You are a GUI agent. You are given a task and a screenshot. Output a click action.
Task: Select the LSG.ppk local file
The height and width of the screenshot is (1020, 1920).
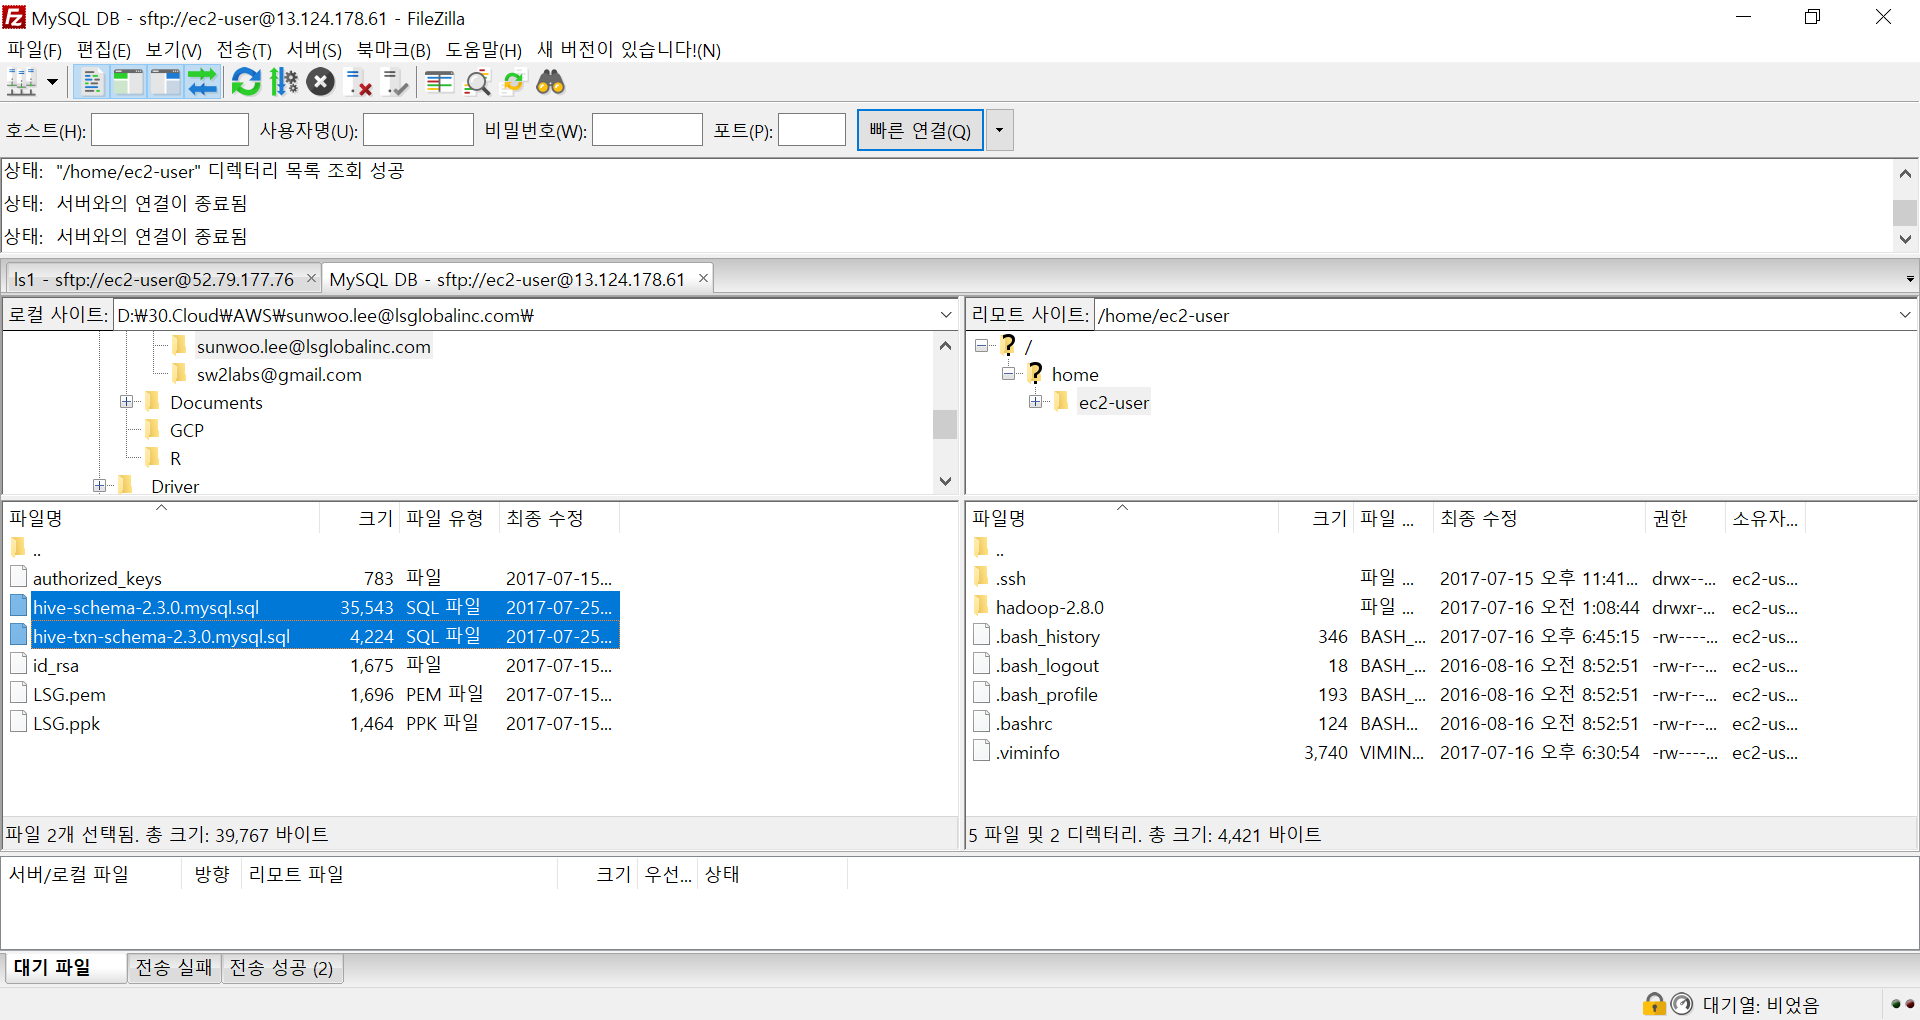310,723
